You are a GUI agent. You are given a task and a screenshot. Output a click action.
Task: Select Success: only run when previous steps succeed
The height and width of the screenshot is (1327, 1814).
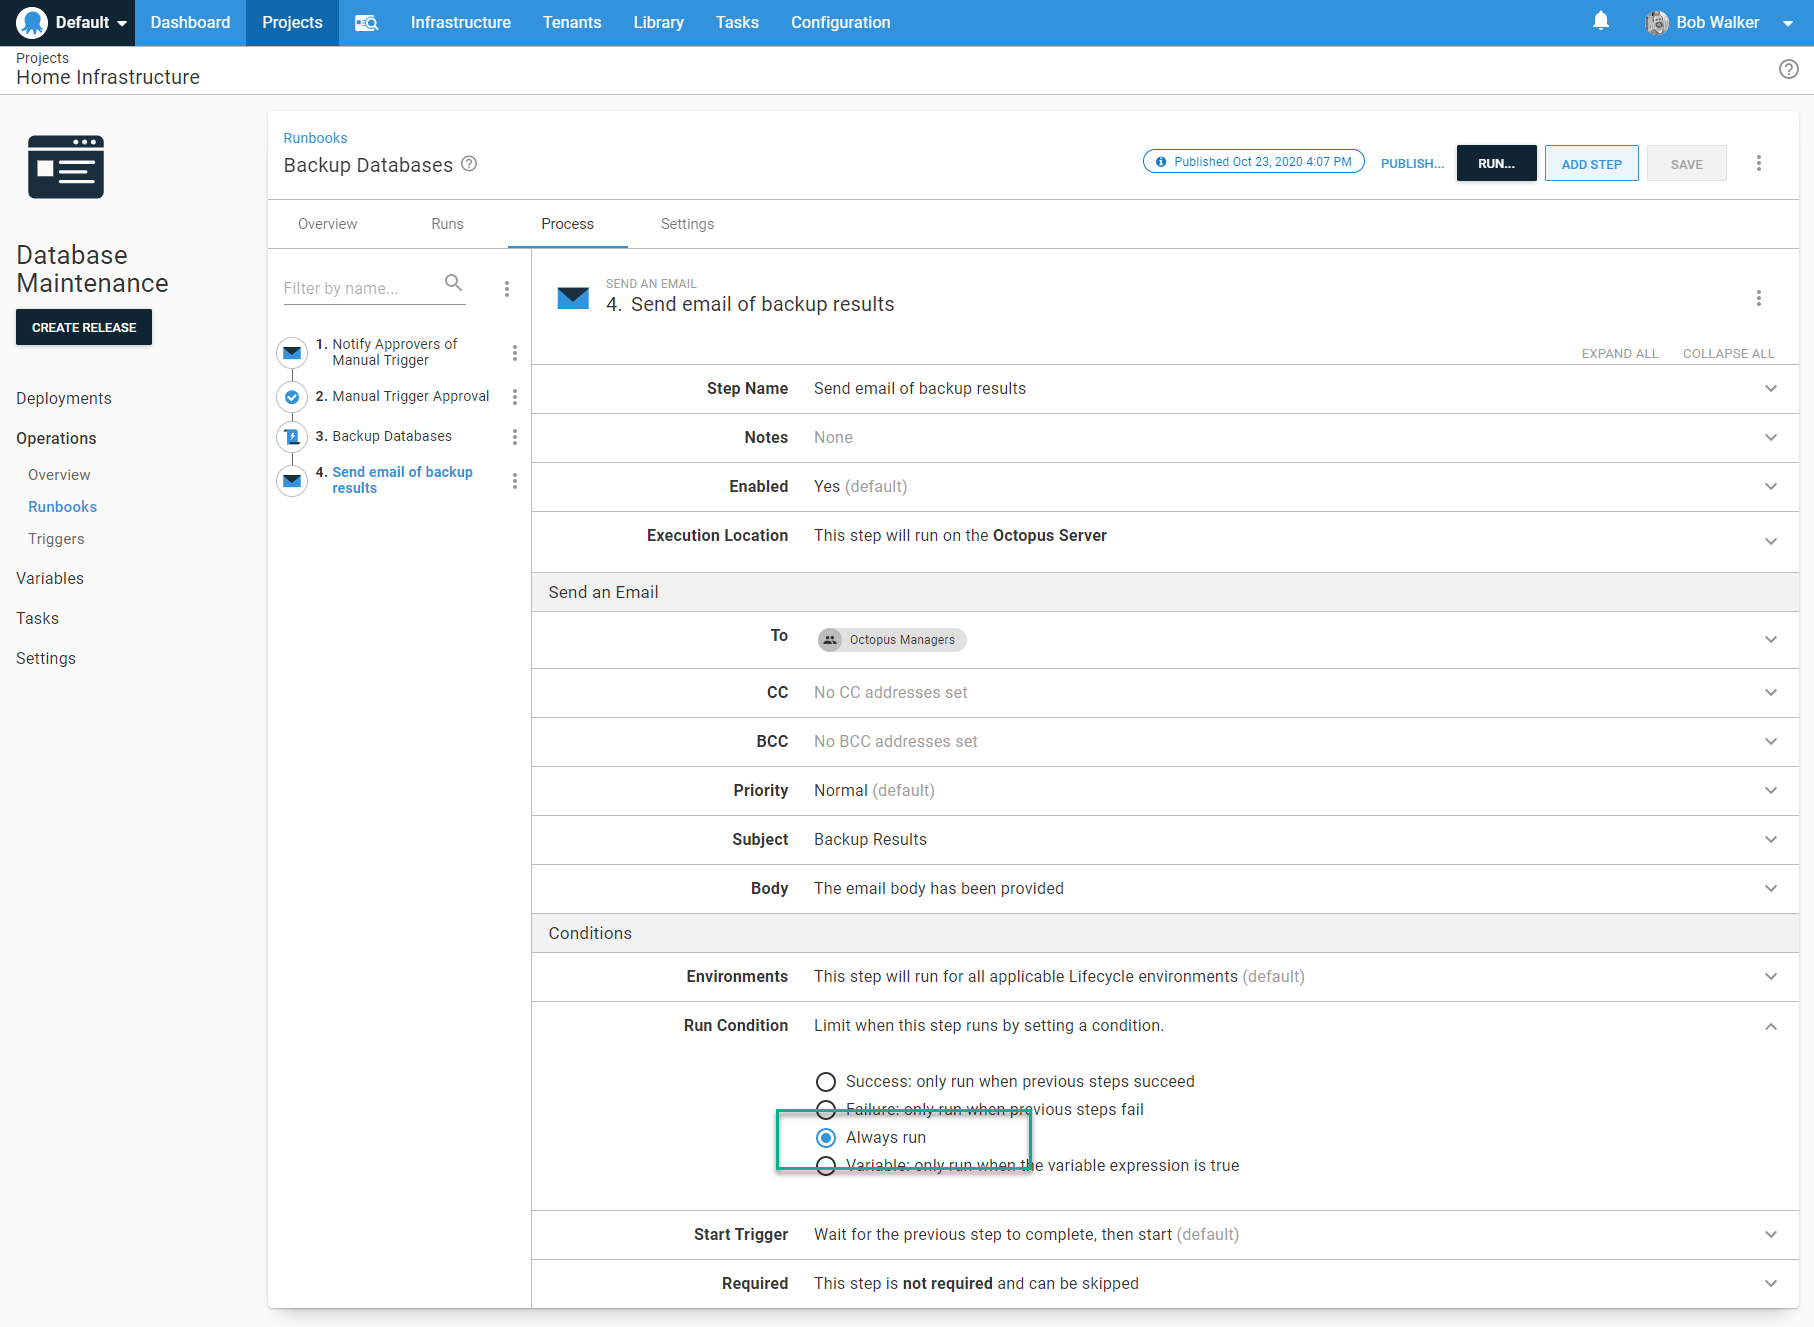(x=826, y=1082)
